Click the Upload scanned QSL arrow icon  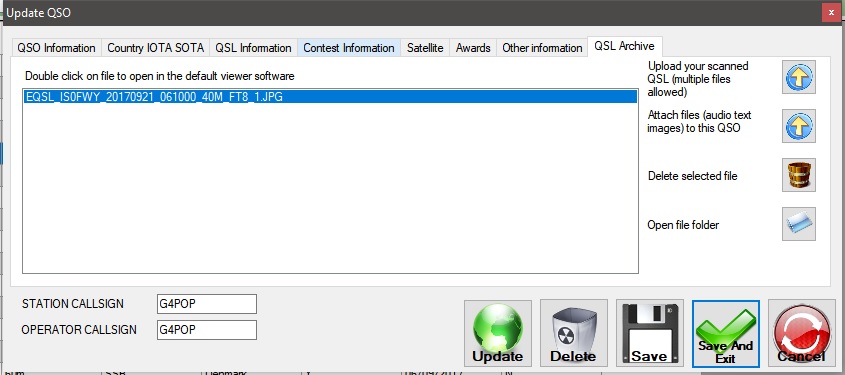[x=799, y=77]
